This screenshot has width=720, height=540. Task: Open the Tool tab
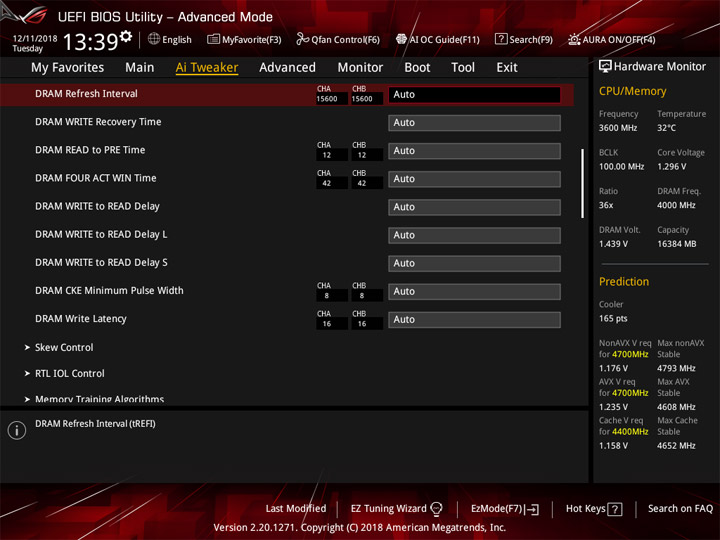pos(463,68)
